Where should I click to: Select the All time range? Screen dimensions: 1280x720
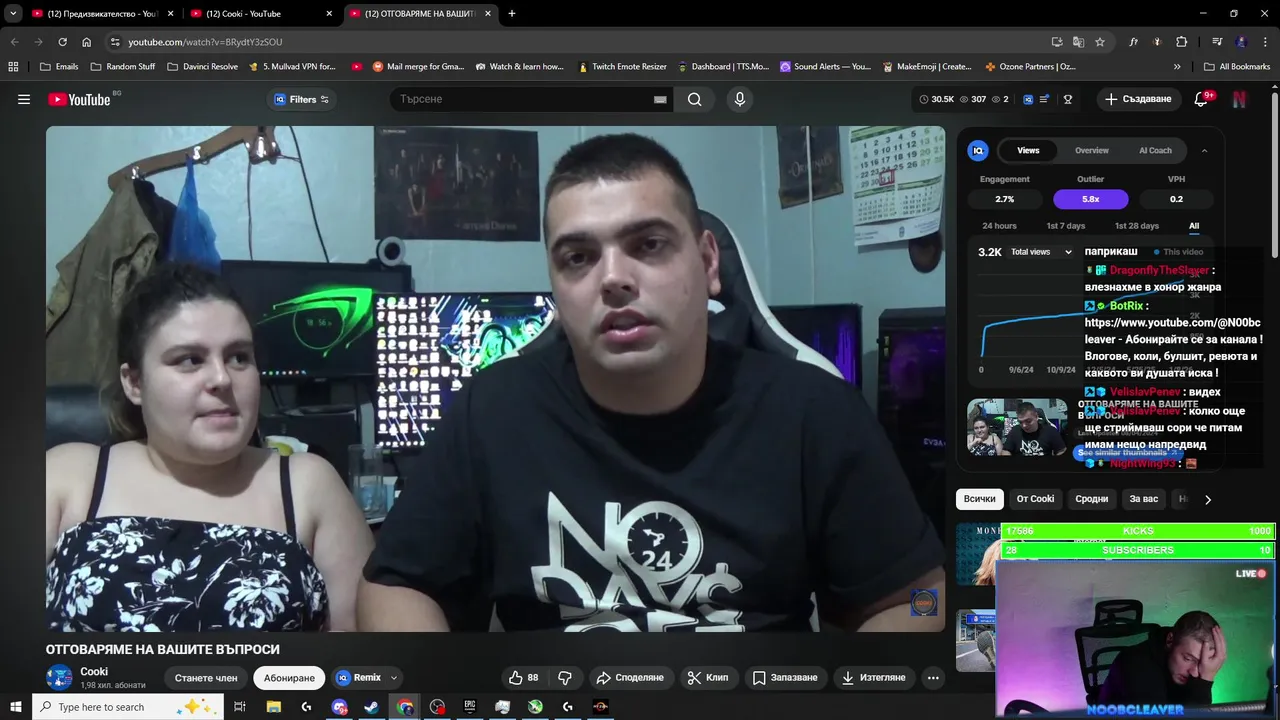tap(1194, 226)
